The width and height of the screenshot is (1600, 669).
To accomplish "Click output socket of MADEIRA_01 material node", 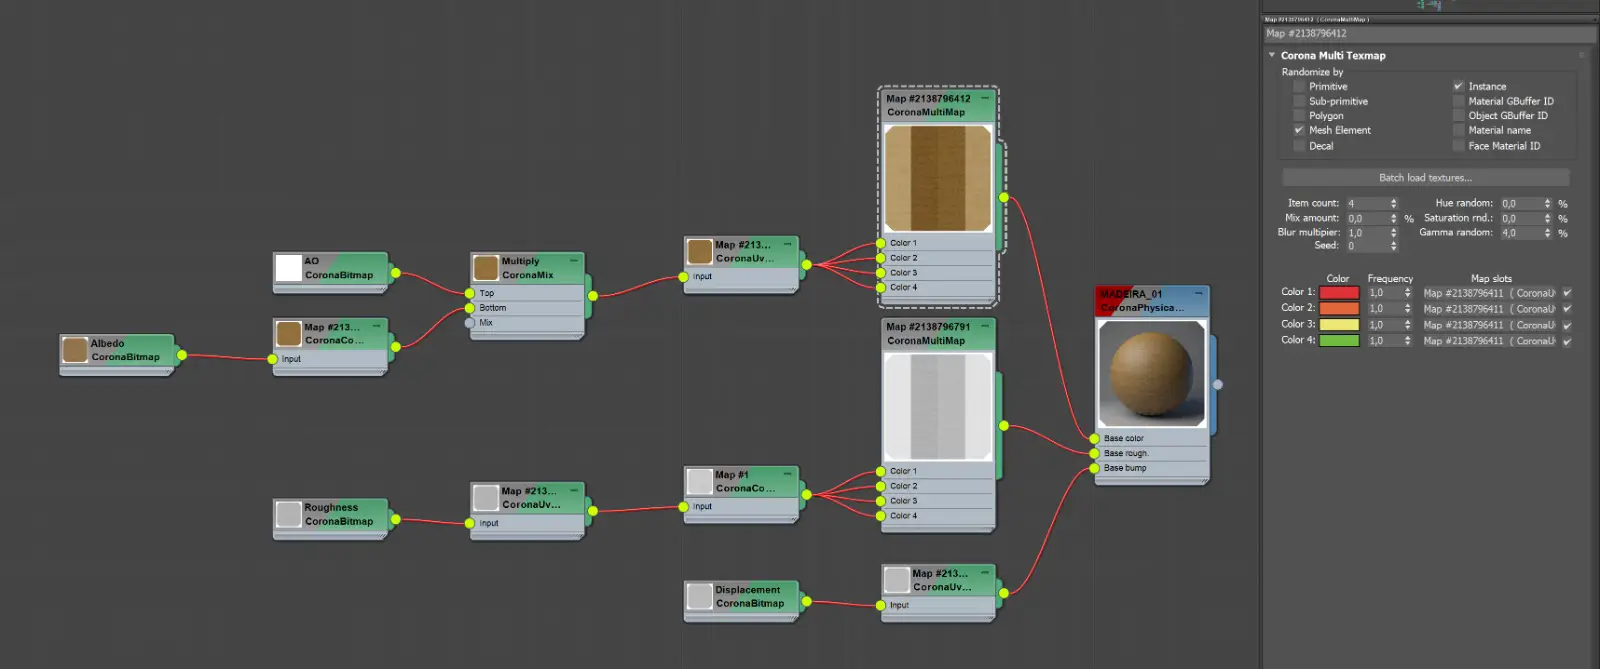I will (1217, 384).
